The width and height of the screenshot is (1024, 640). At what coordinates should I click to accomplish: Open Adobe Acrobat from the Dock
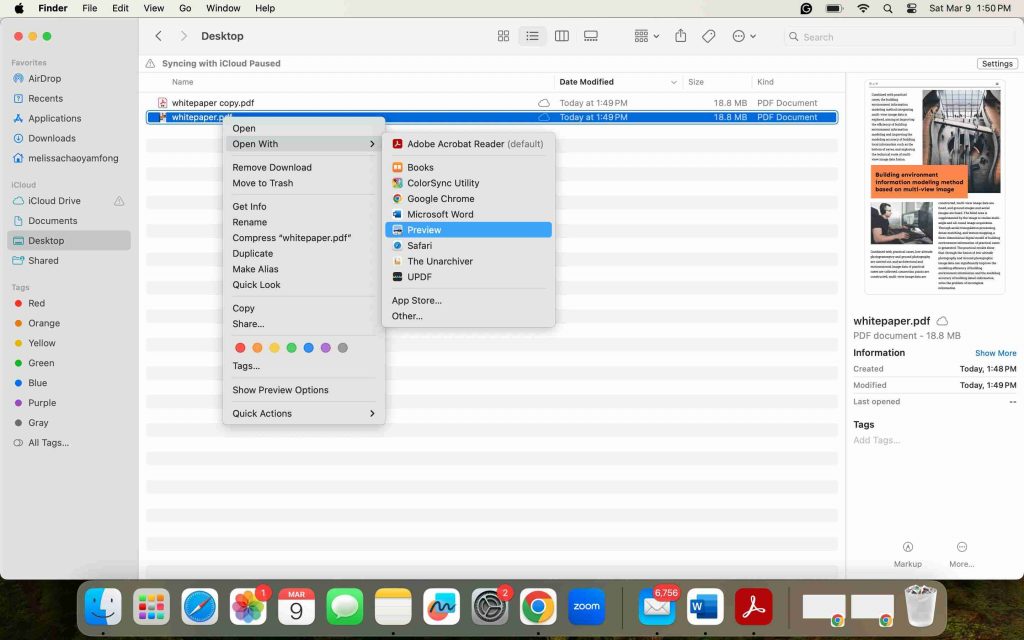tap(754, 605)
